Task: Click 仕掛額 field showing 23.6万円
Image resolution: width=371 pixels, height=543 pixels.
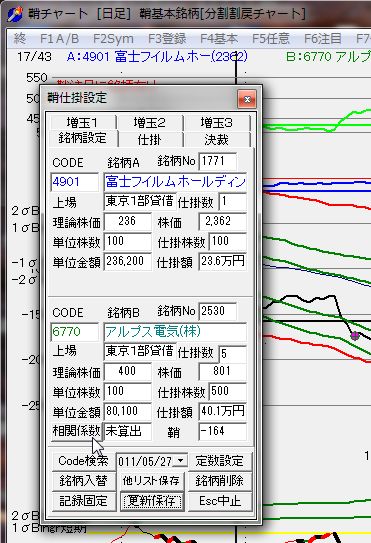Action: point(222,261)
